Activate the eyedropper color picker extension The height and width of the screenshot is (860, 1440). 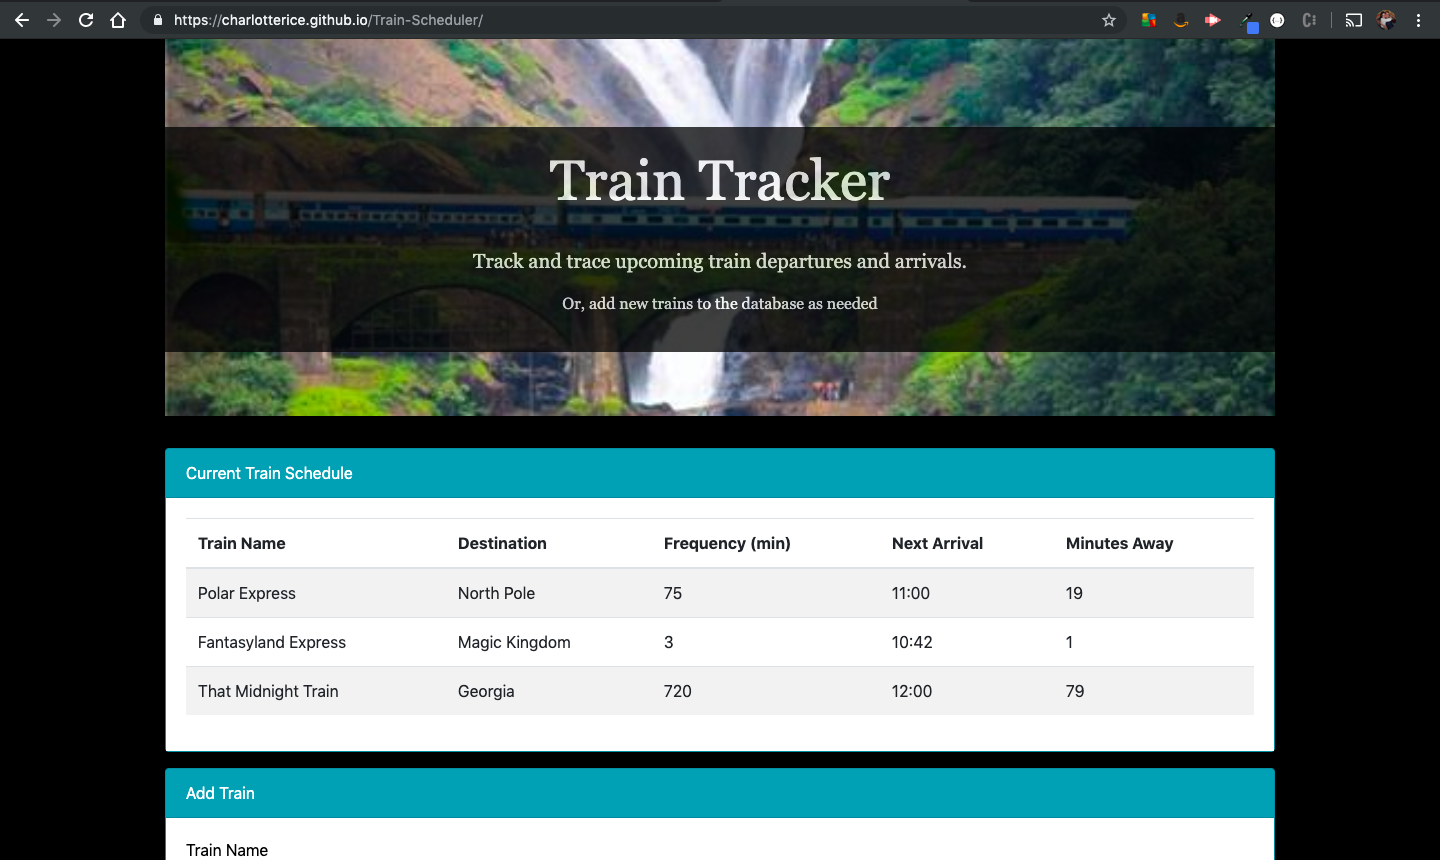point(1248,21)
